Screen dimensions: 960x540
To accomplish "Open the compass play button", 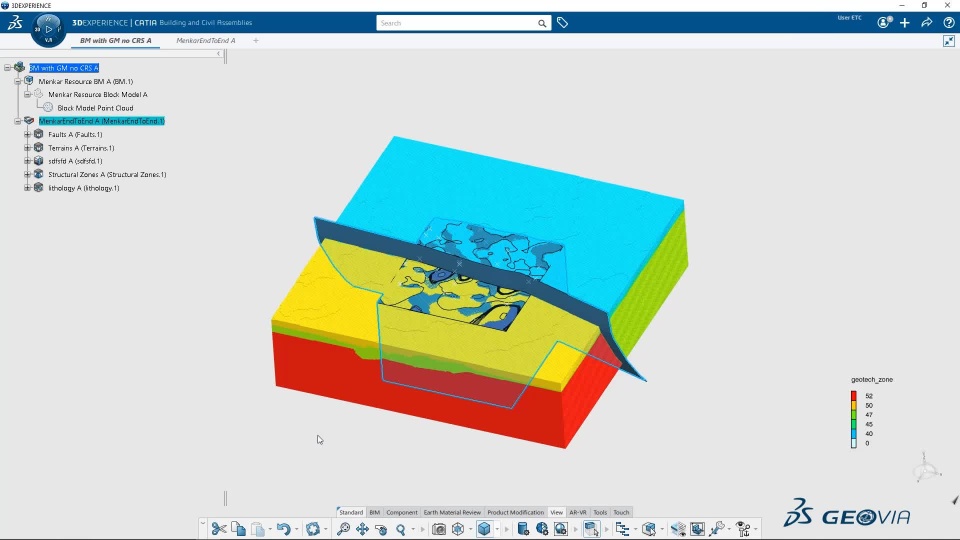I will 48,29.
